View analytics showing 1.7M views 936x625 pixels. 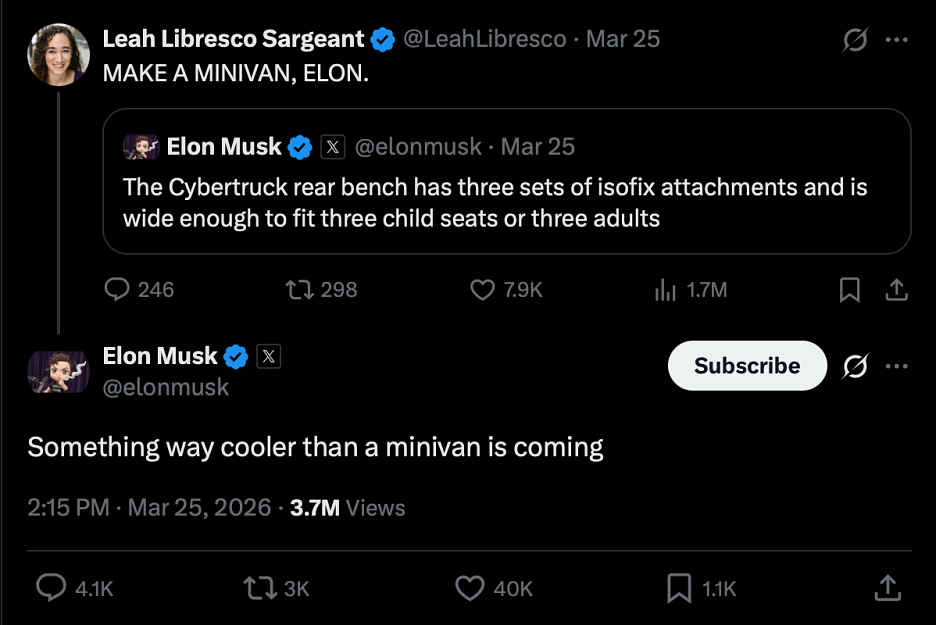click(665, 290)
